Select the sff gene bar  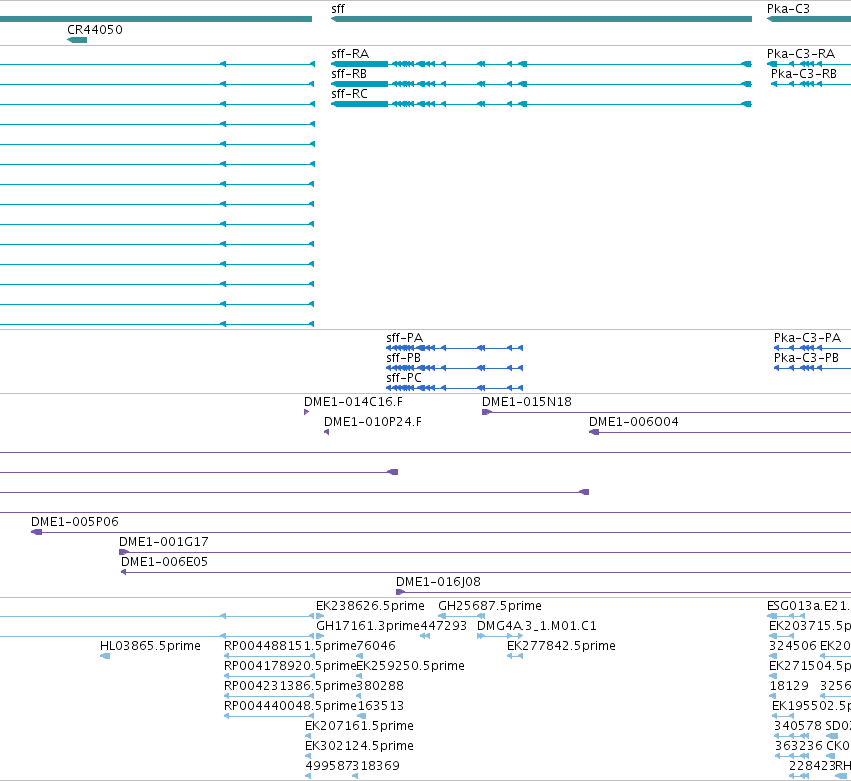coord(541,19)
